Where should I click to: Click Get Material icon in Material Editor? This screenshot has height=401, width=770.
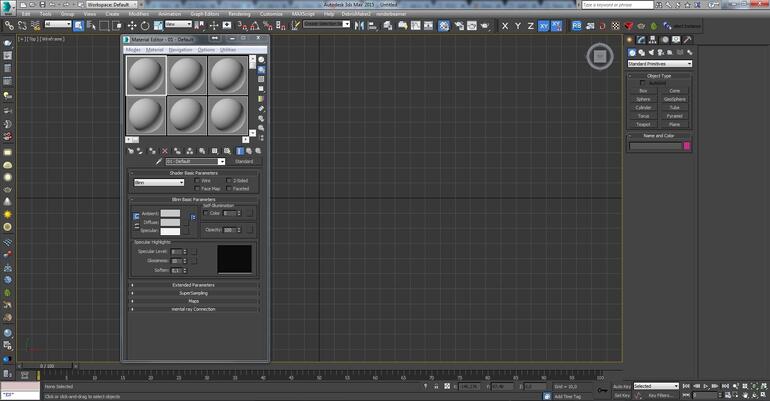pos(131,151)
